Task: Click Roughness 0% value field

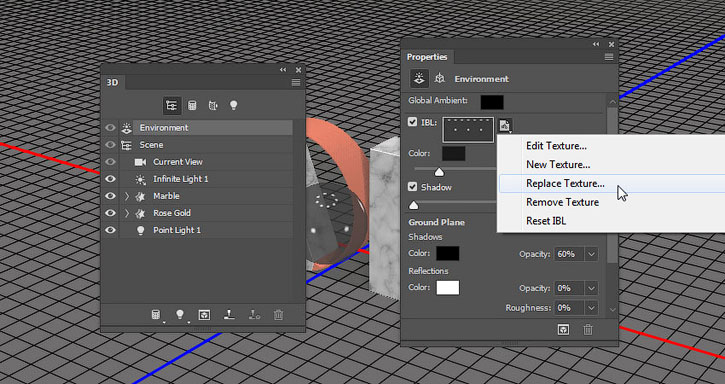Action: click(x=570, y=308)
